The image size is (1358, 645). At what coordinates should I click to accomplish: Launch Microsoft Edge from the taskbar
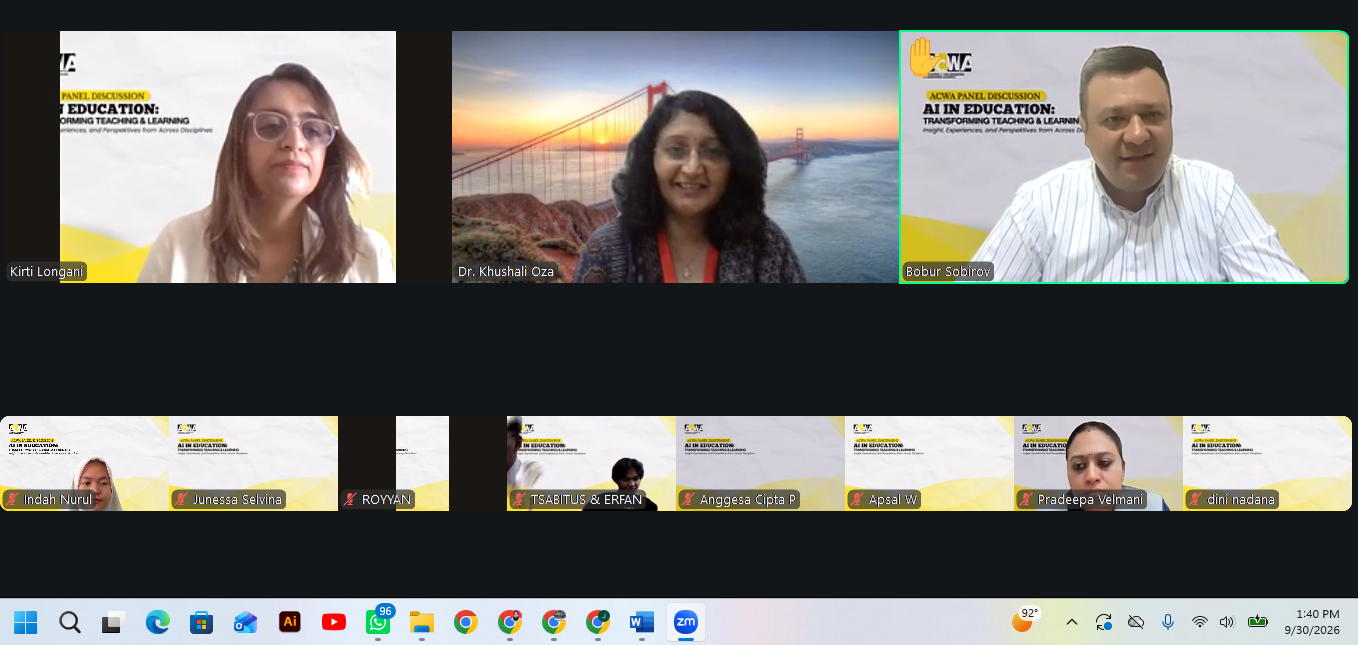point(158,622)
